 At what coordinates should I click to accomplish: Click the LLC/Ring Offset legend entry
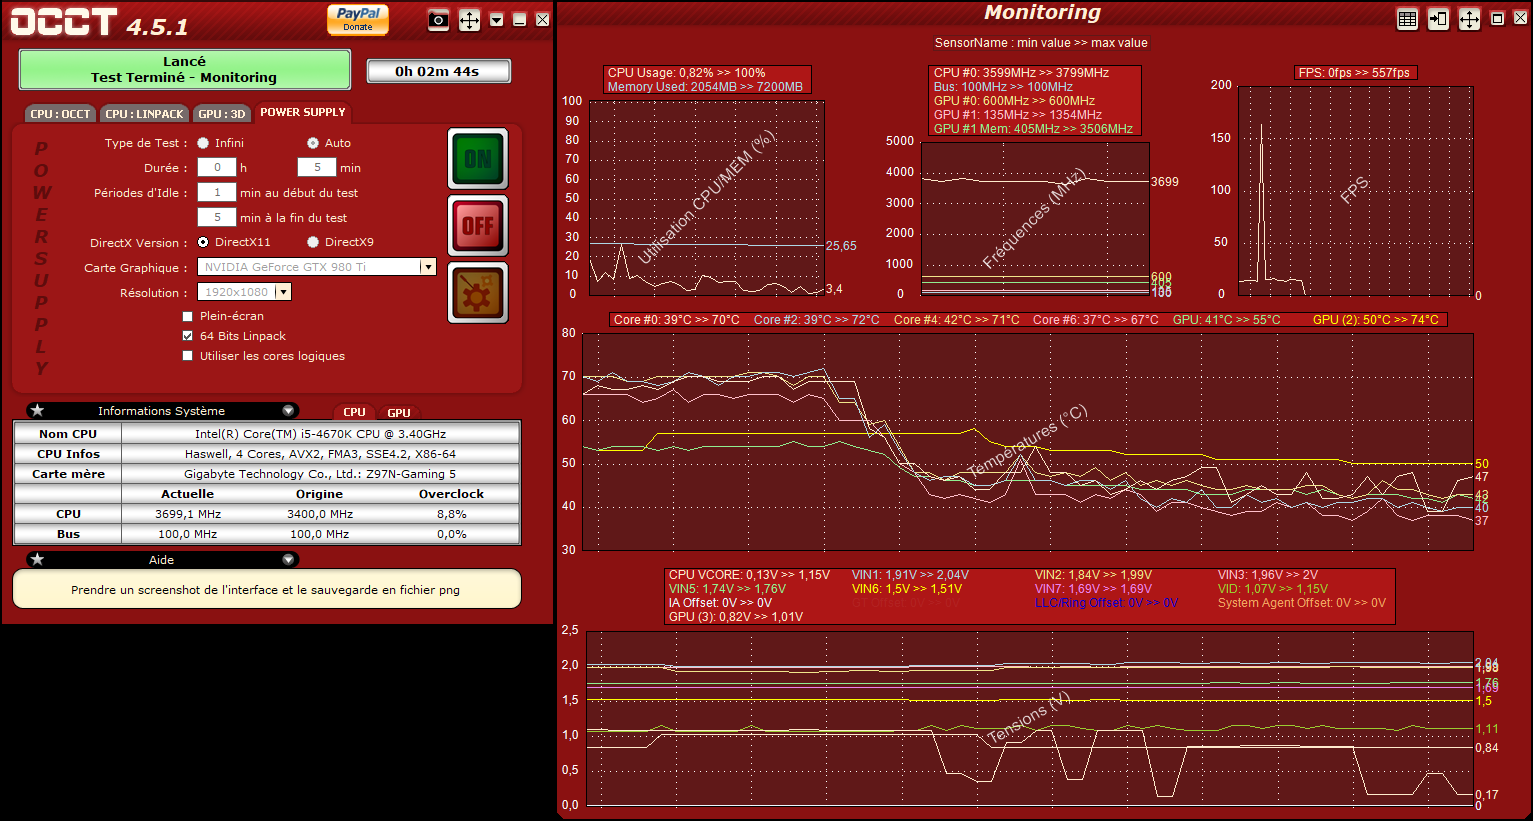tap(1106, 603)
